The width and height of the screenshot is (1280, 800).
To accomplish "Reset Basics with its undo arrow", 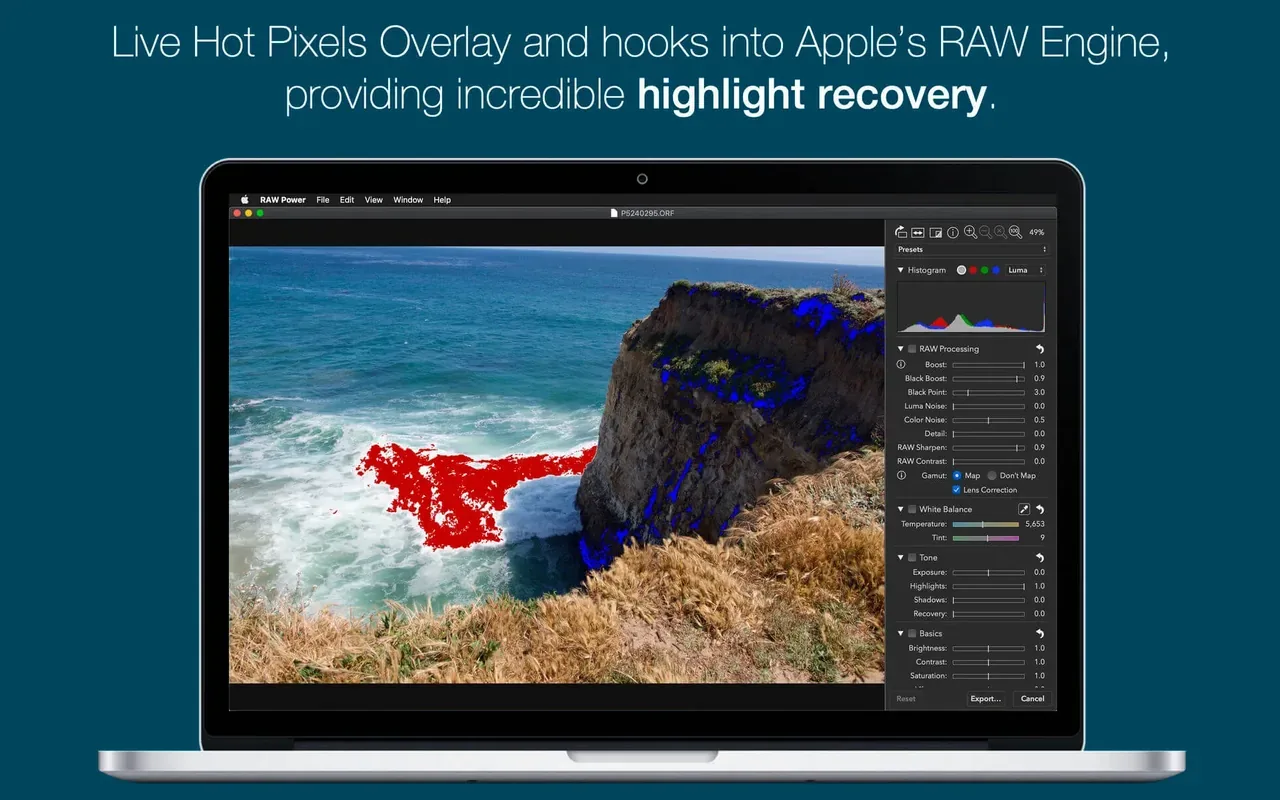I will pyautogui.click(x=1039, y=633).
